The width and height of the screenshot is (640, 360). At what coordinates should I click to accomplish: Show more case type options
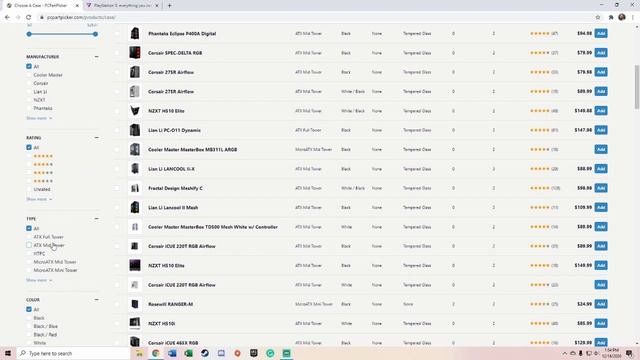(x=39, y=280)
